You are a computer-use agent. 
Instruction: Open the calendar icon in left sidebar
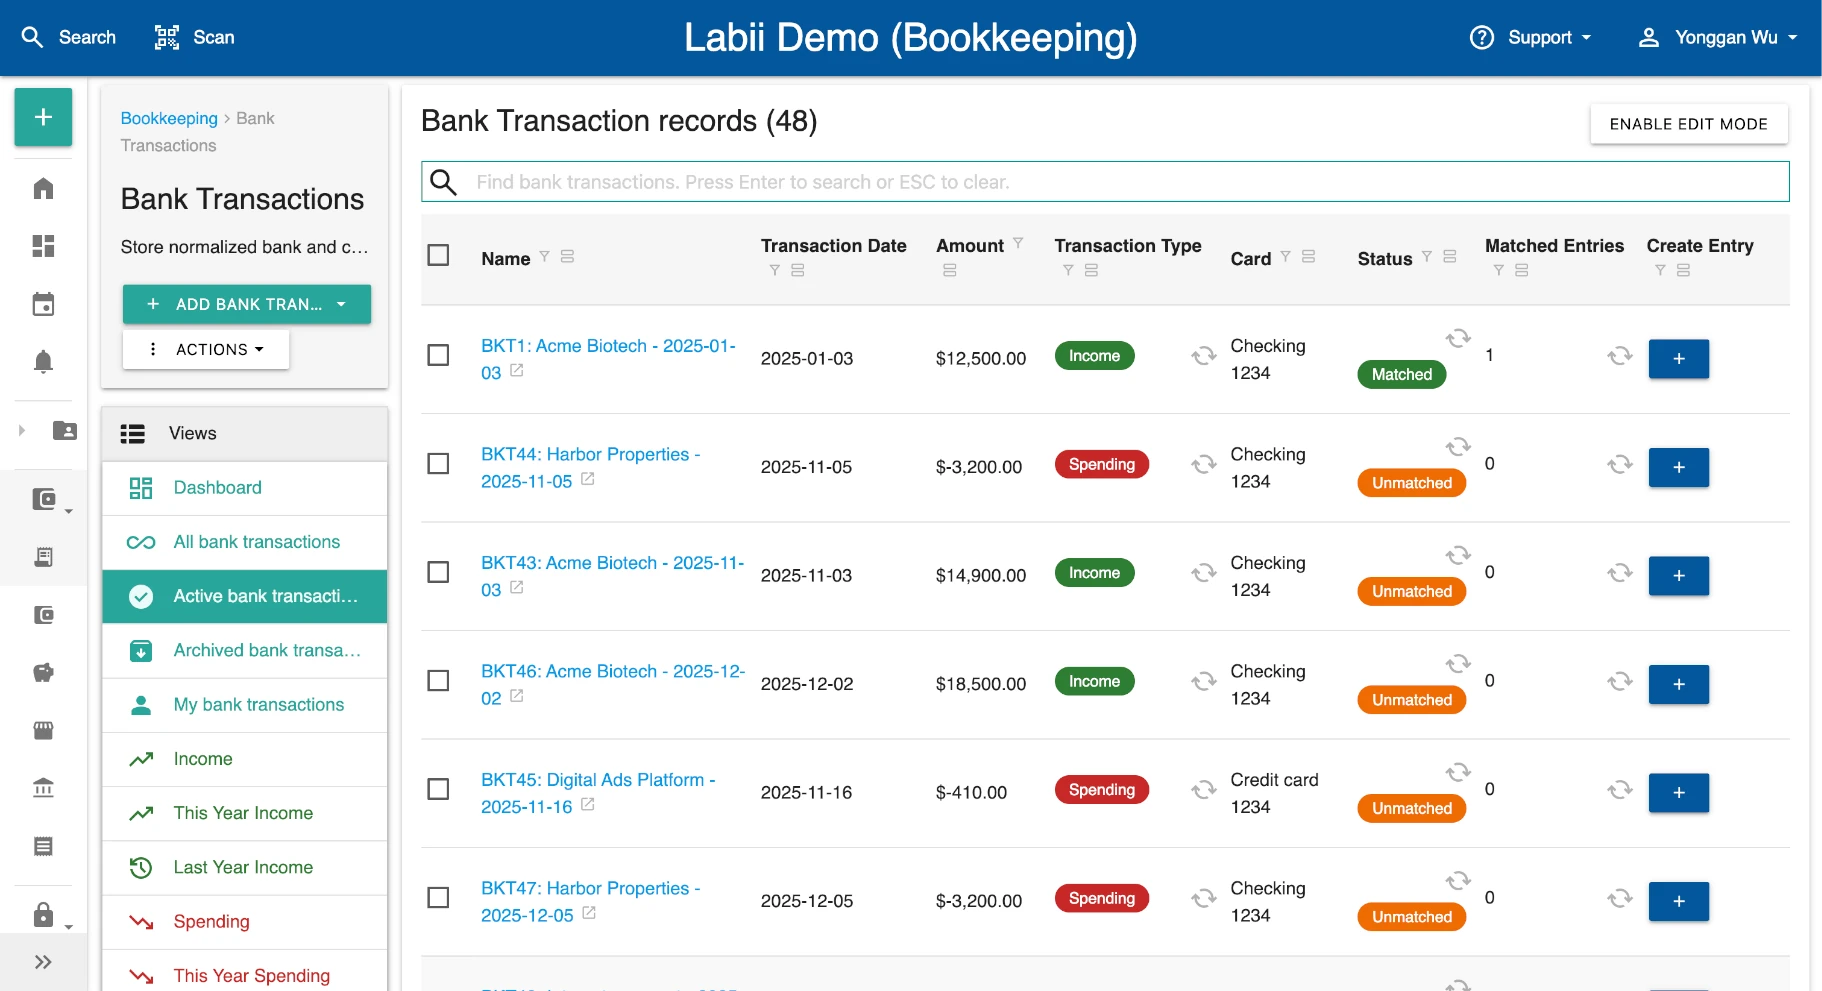[x=43, y=304]
